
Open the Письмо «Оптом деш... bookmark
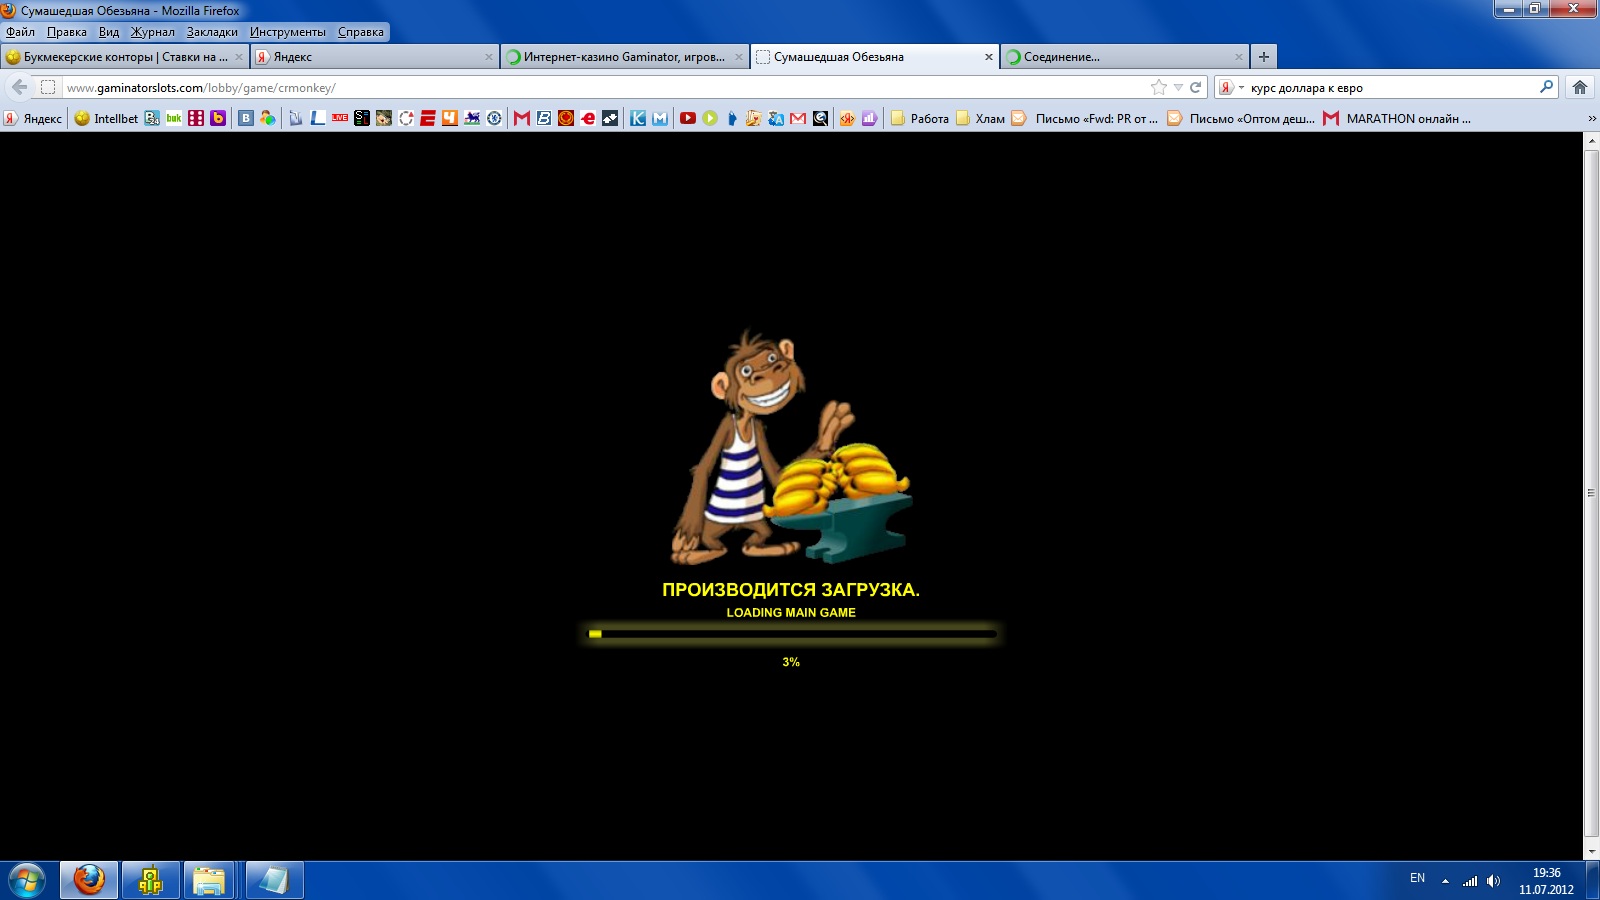tap(1241, 118)
